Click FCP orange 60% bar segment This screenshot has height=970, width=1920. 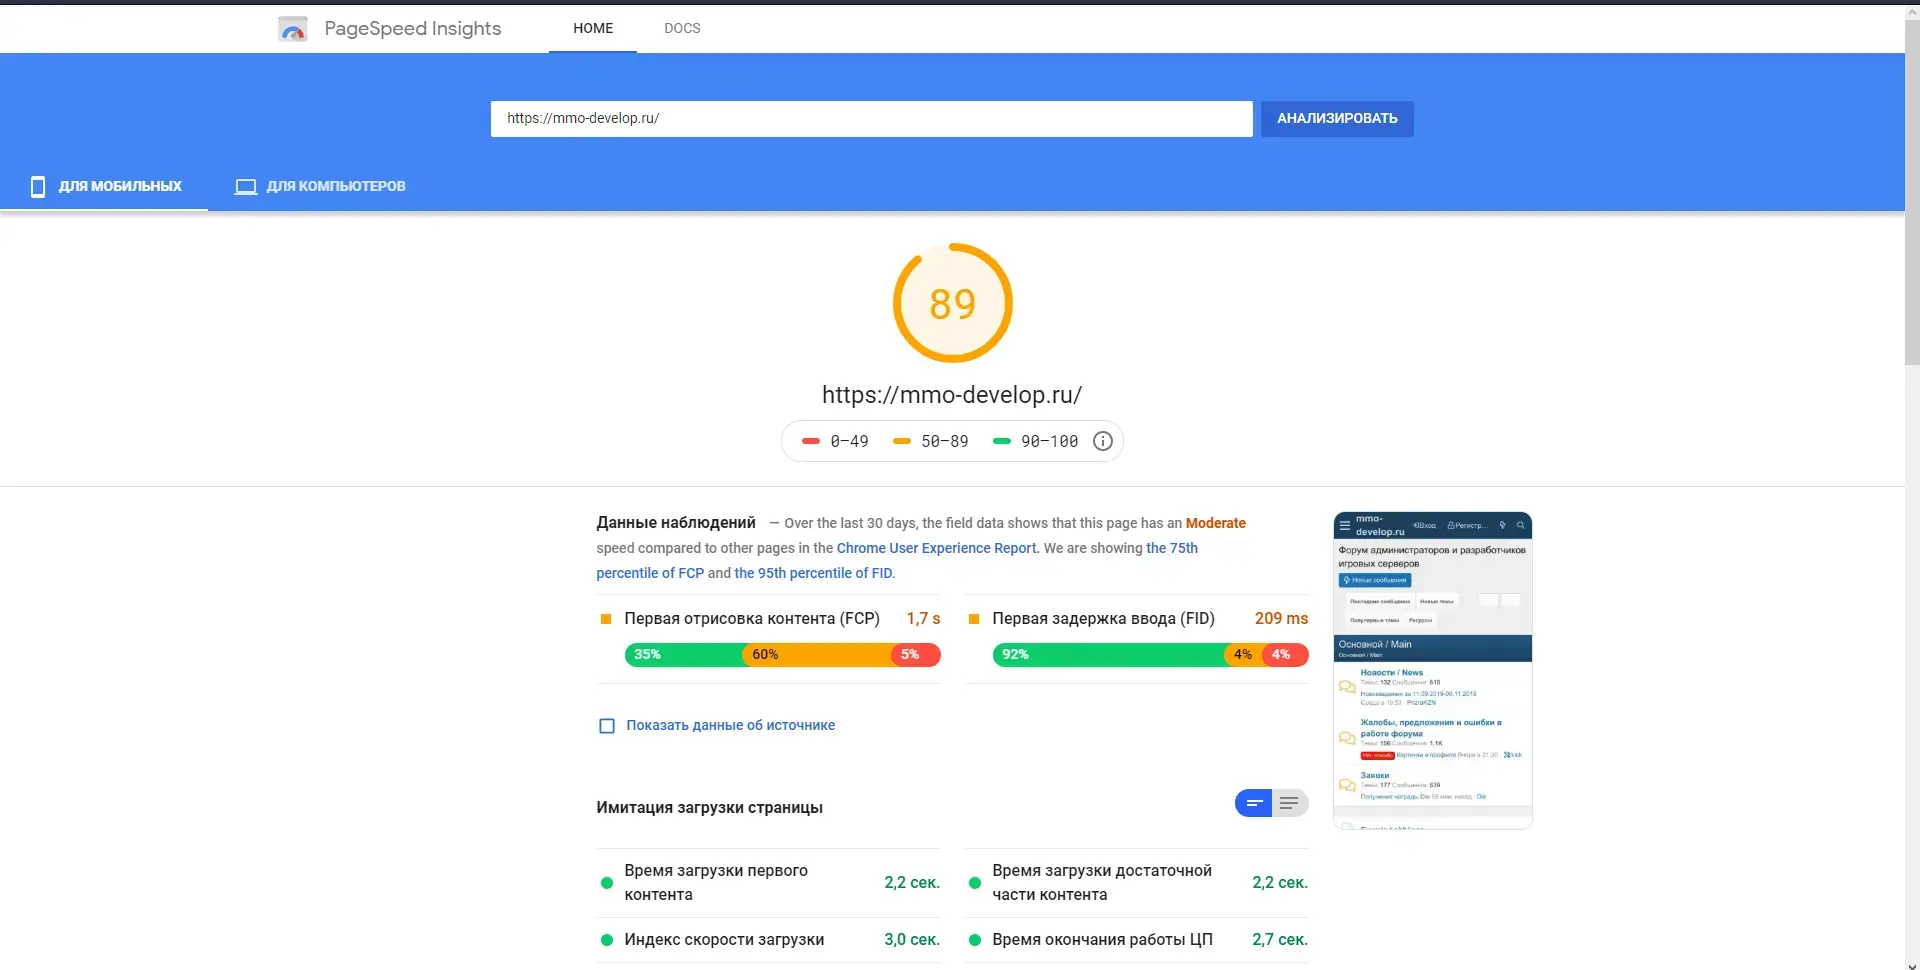tap(817, 655)
